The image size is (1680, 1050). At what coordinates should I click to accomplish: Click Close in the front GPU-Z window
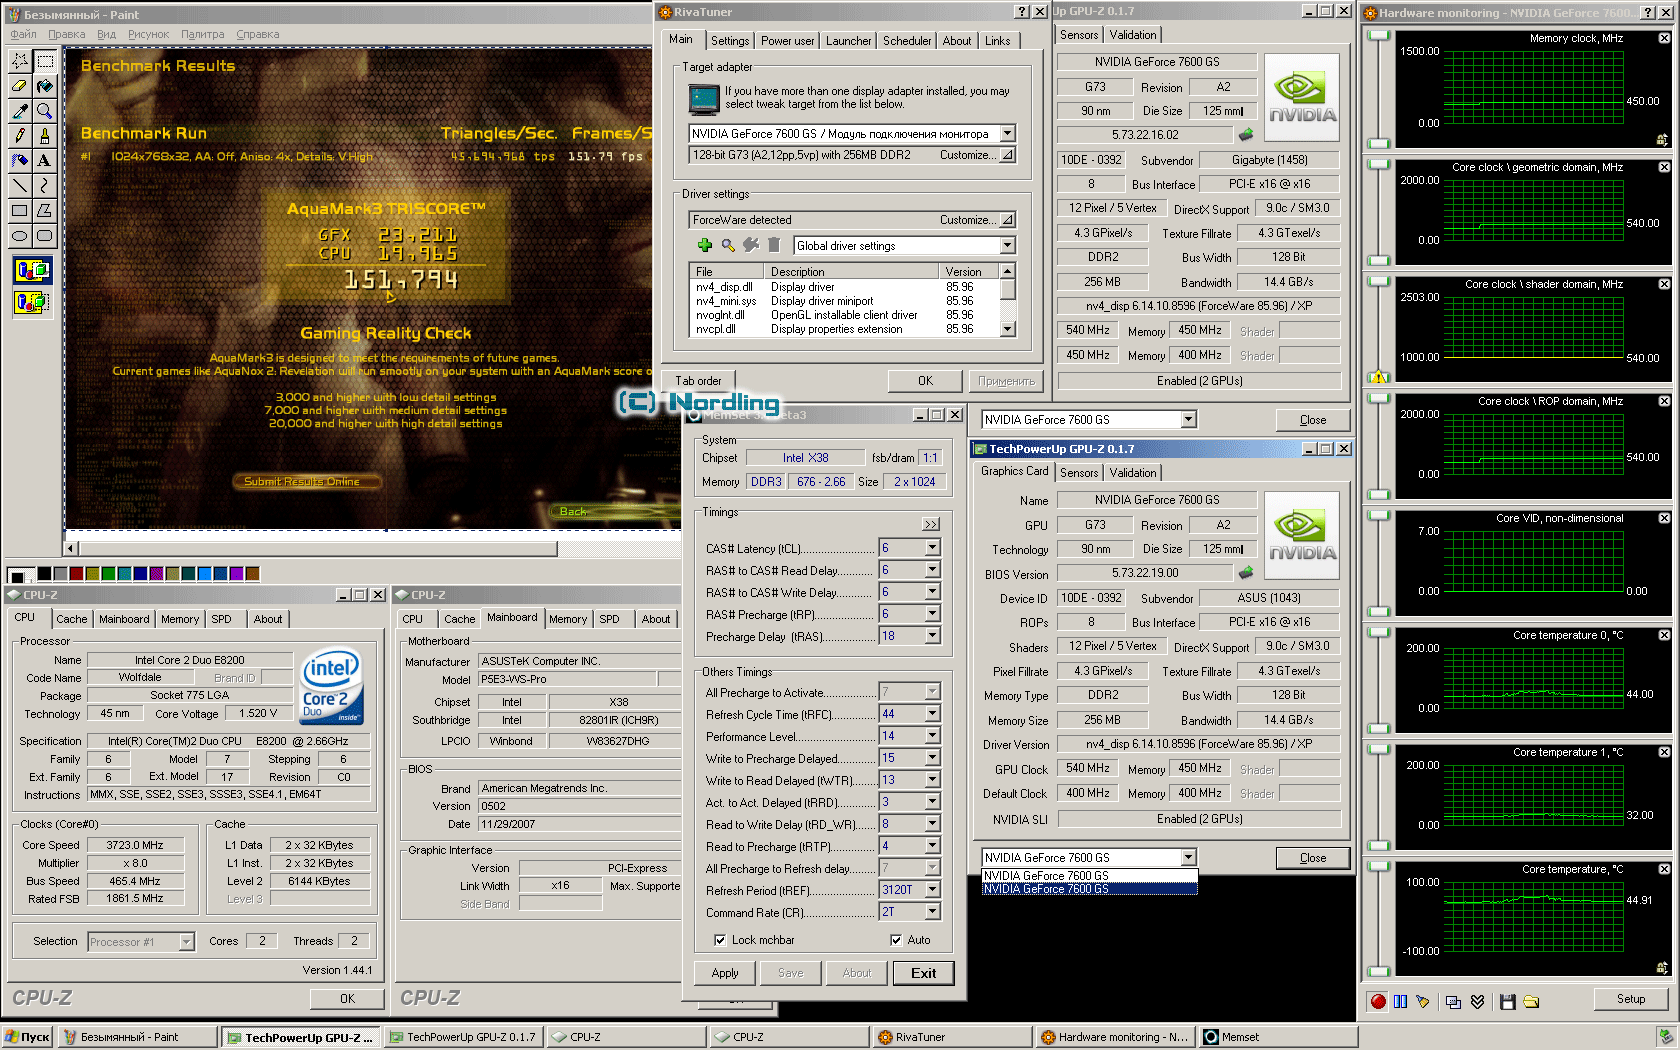(x=1313, y=858)
